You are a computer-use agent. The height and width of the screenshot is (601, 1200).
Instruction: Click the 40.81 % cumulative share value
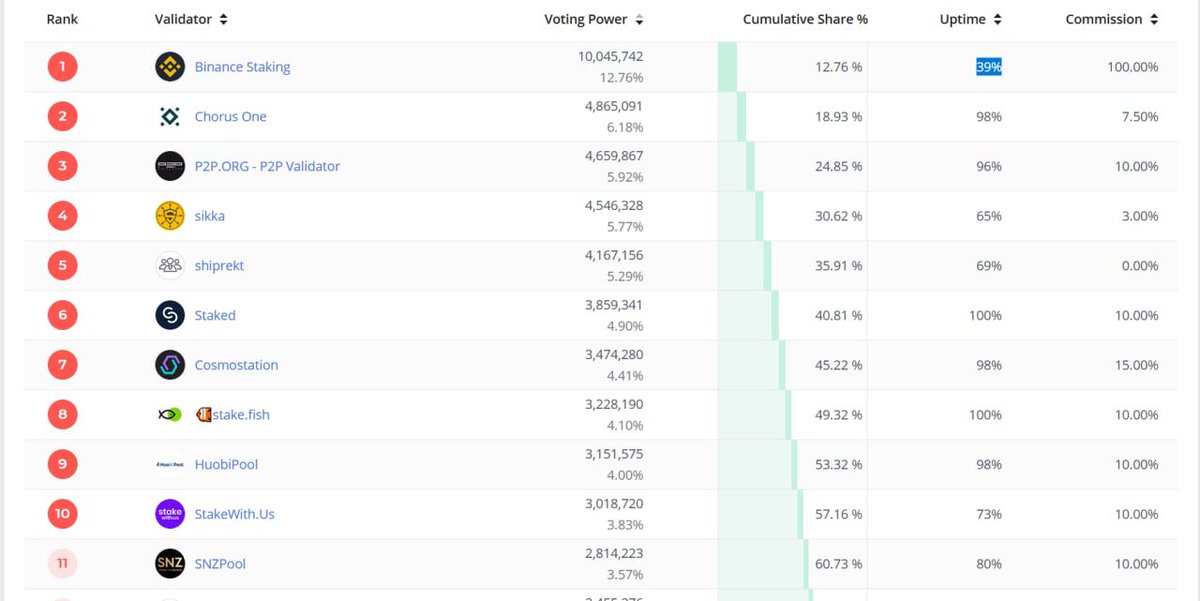tap(839, 315)
